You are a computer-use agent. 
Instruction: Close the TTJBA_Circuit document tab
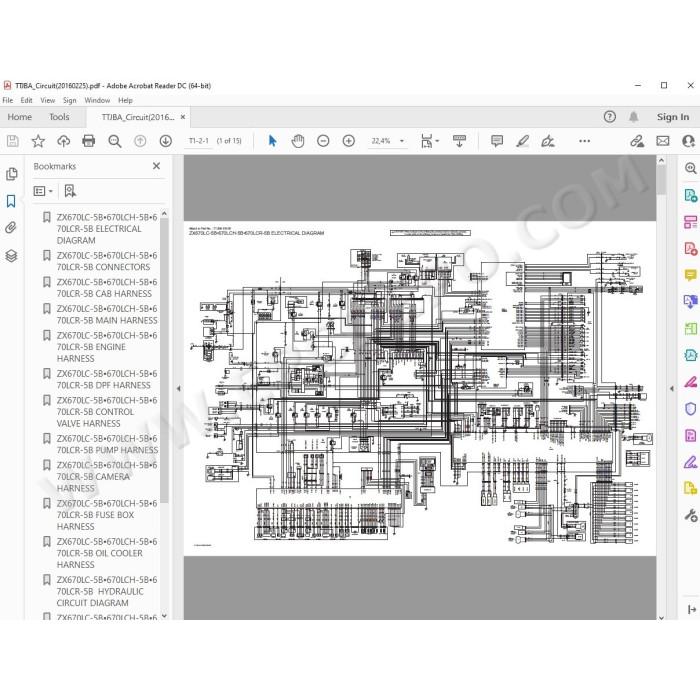tap(183, 117)
